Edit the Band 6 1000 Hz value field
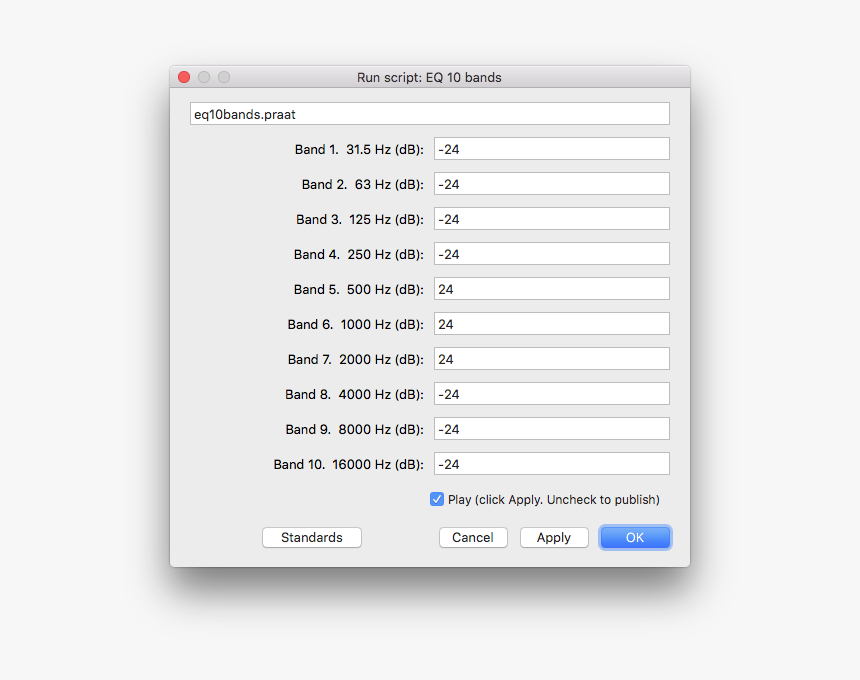 (551, 324)
